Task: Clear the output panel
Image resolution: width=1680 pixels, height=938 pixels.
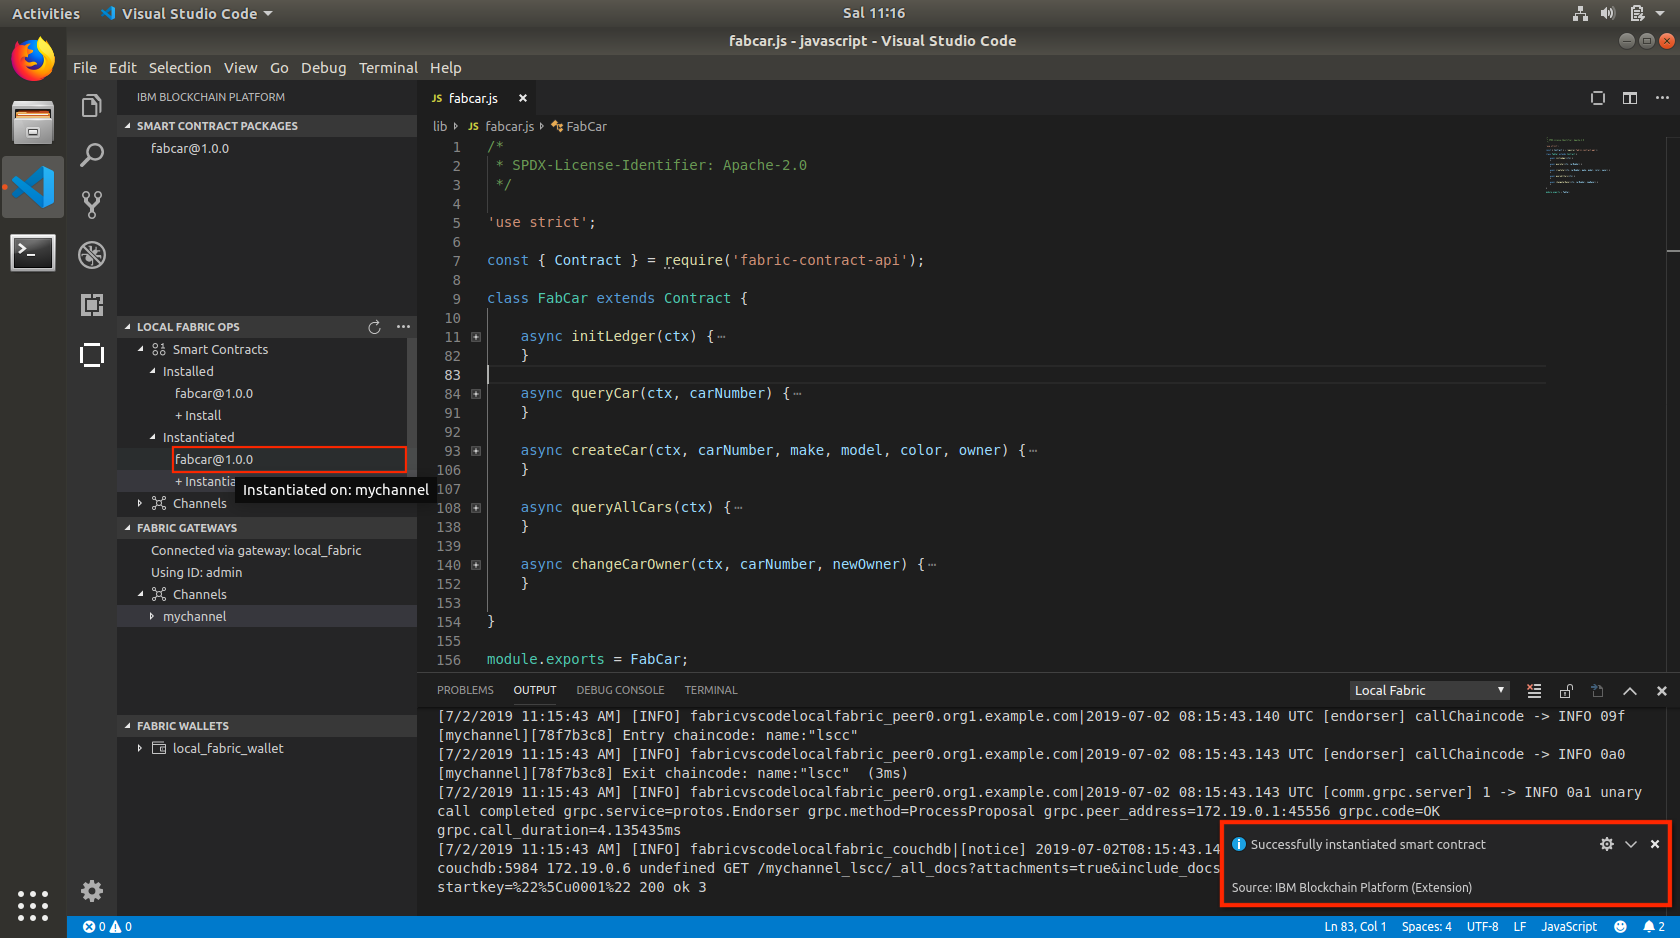Action: coord(1534,691)
